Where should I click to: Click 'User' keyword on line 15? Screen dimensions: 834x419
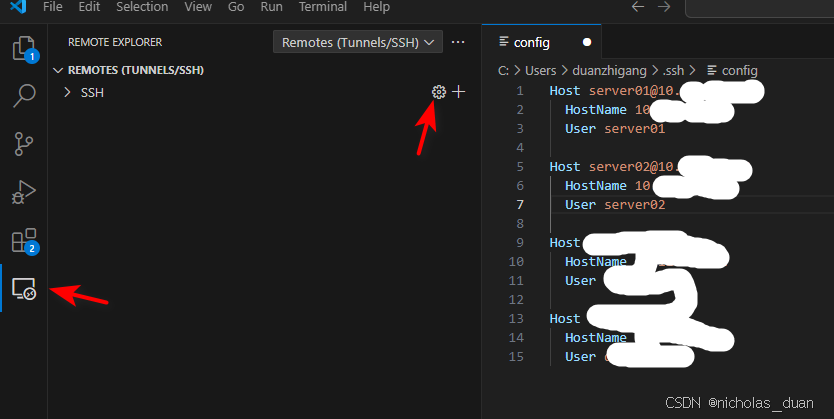click(580, 357)
